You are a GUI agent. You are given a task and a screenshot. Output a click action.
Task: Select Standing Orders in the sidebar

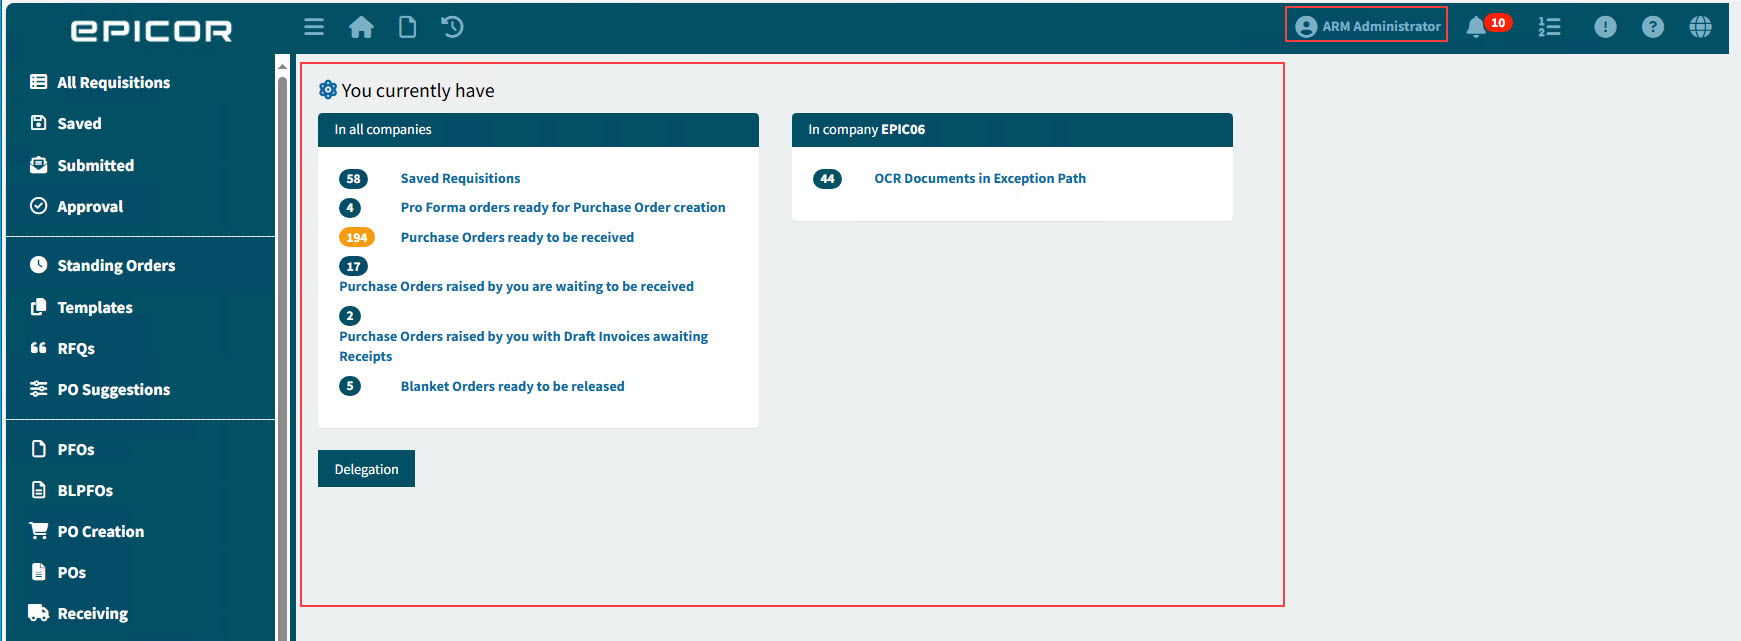[x=116, y=265]
